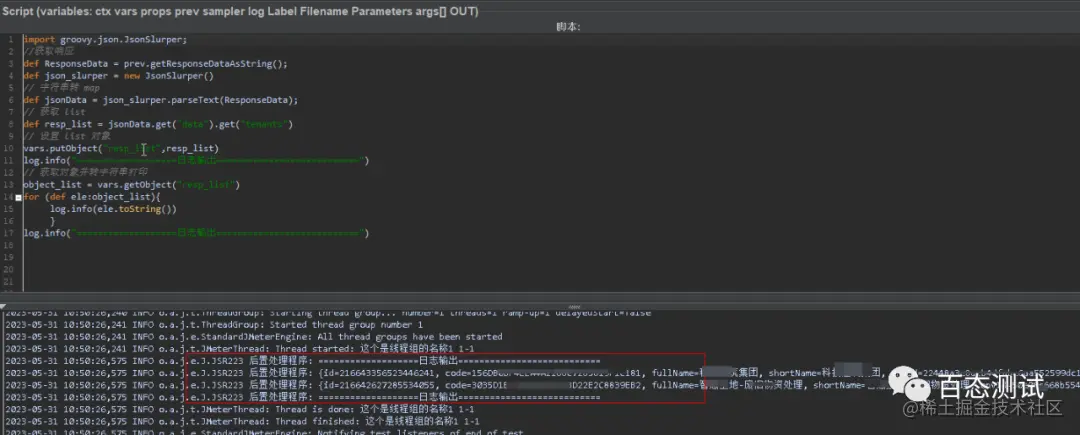Place cursor in def ResponseData line
1080x435 pixels.
click(x=155, y=64)
